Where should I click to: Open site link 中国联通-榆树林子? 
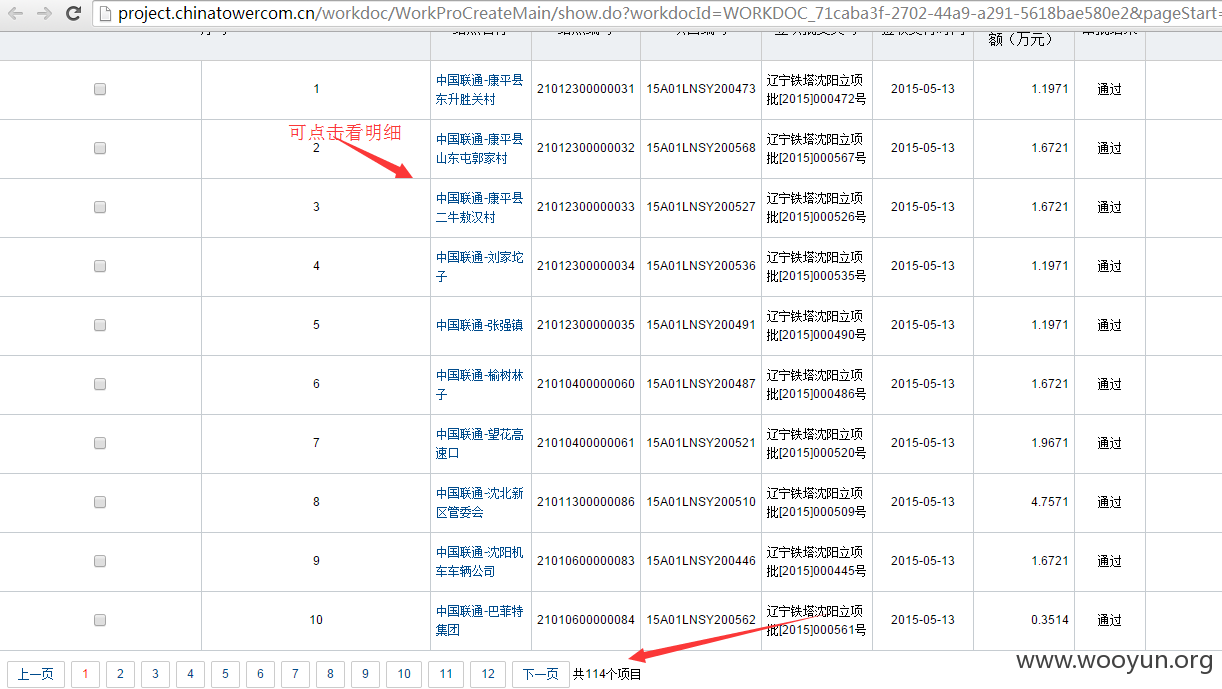tap(479, 384)
